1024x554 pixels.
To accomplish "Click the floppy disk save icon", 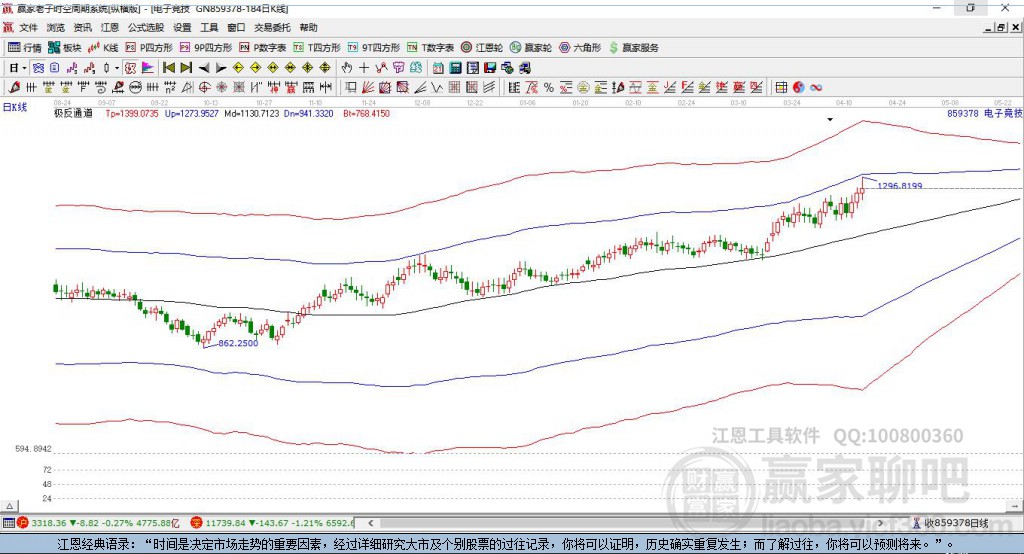I will coord(490,68).
